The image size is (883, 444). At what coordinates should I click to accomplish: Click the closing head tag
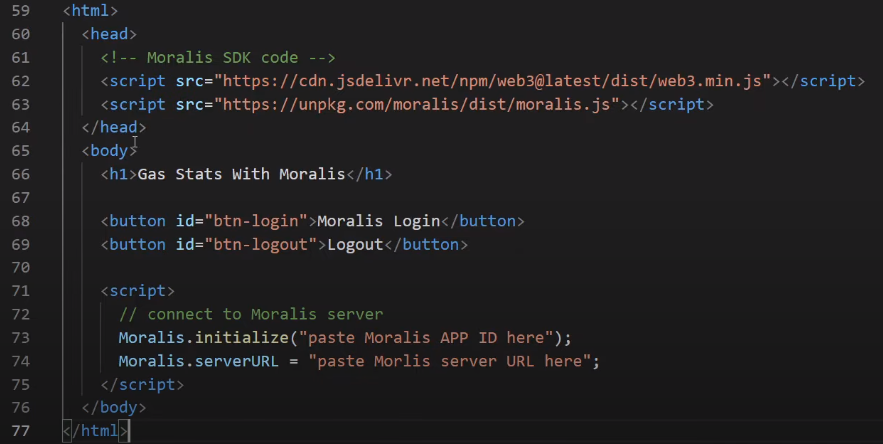pyautogui.click(x=114, y=127)
